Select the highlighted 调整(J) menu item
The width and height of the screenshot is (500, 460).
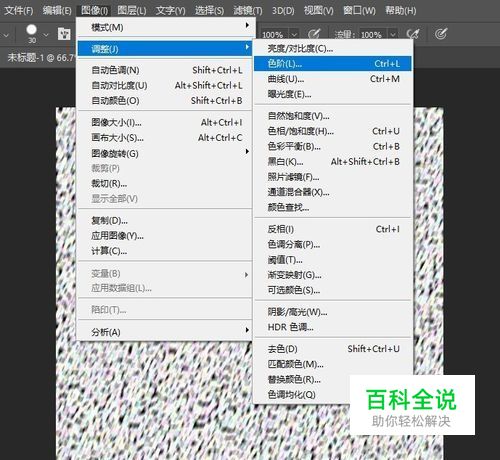tap(164, 49)
